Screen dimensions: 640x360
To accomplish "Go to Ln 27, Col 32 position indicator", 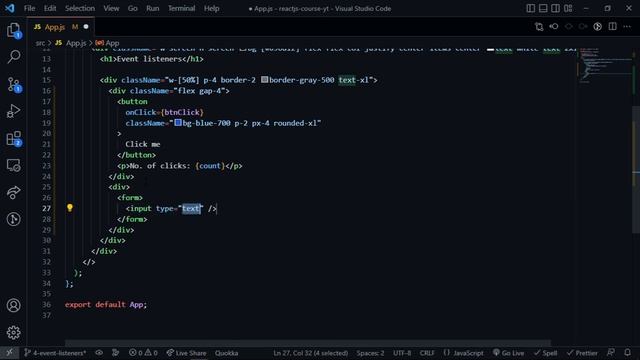I will coord(310,353).
